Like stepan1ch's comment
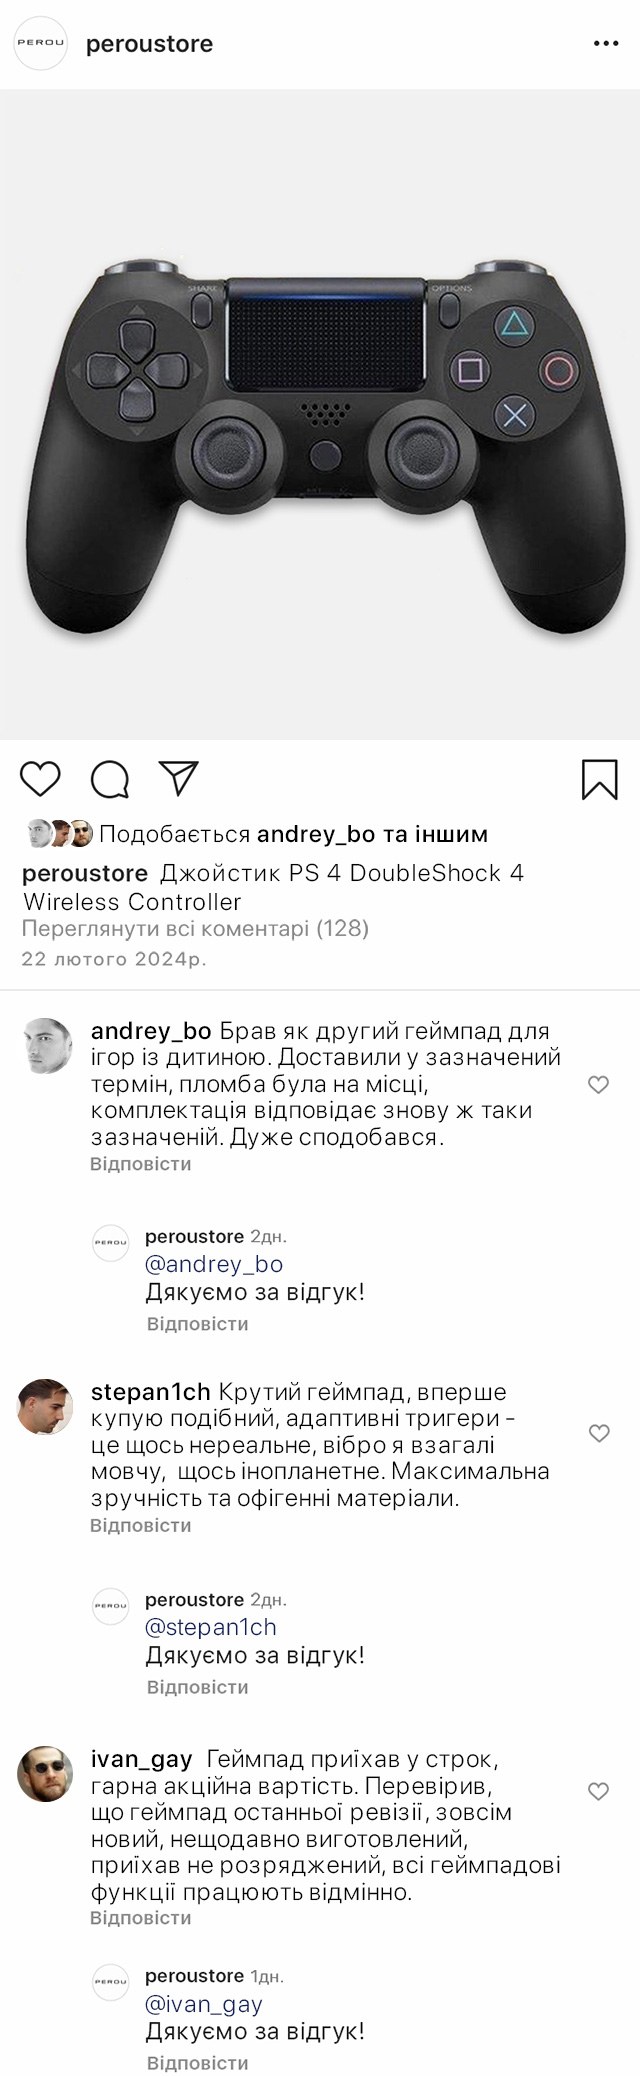The image size is (640, 2076). pyautogui.click(x=598, y=1433)
